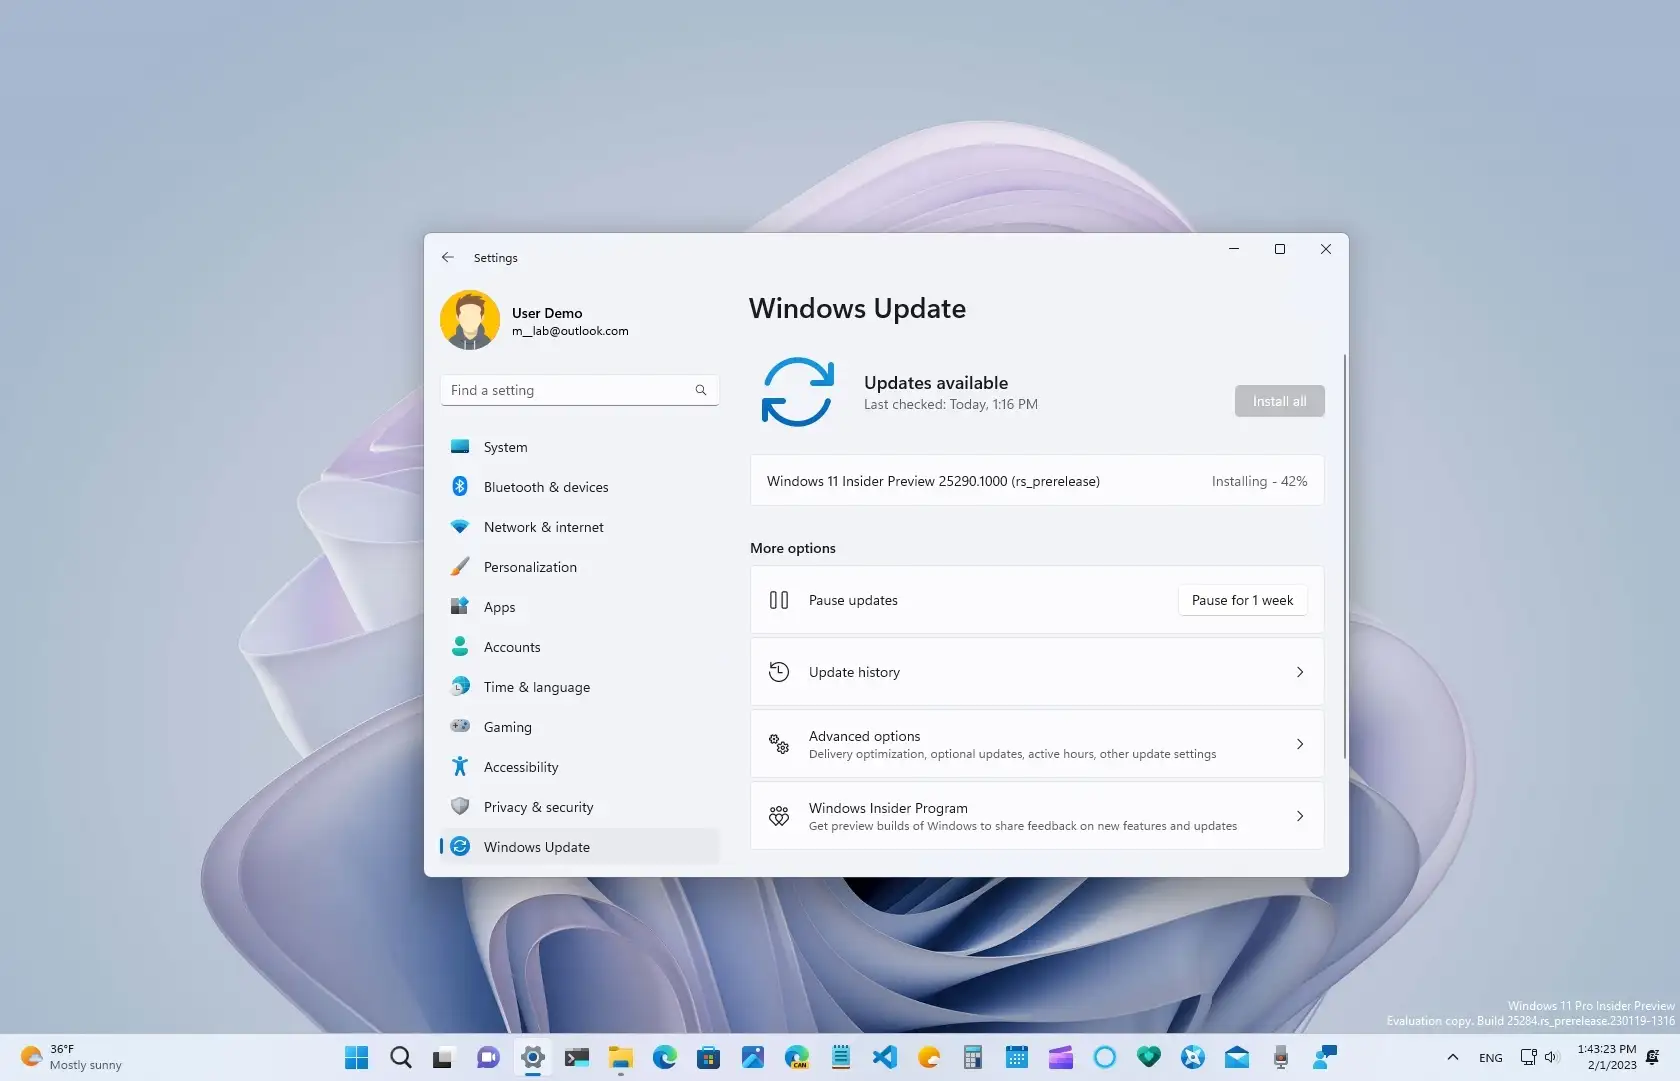Expand Windows Insider Program chevron
The image size is (1680, 1081).
pyautogui.click(x=1299, y=816)
